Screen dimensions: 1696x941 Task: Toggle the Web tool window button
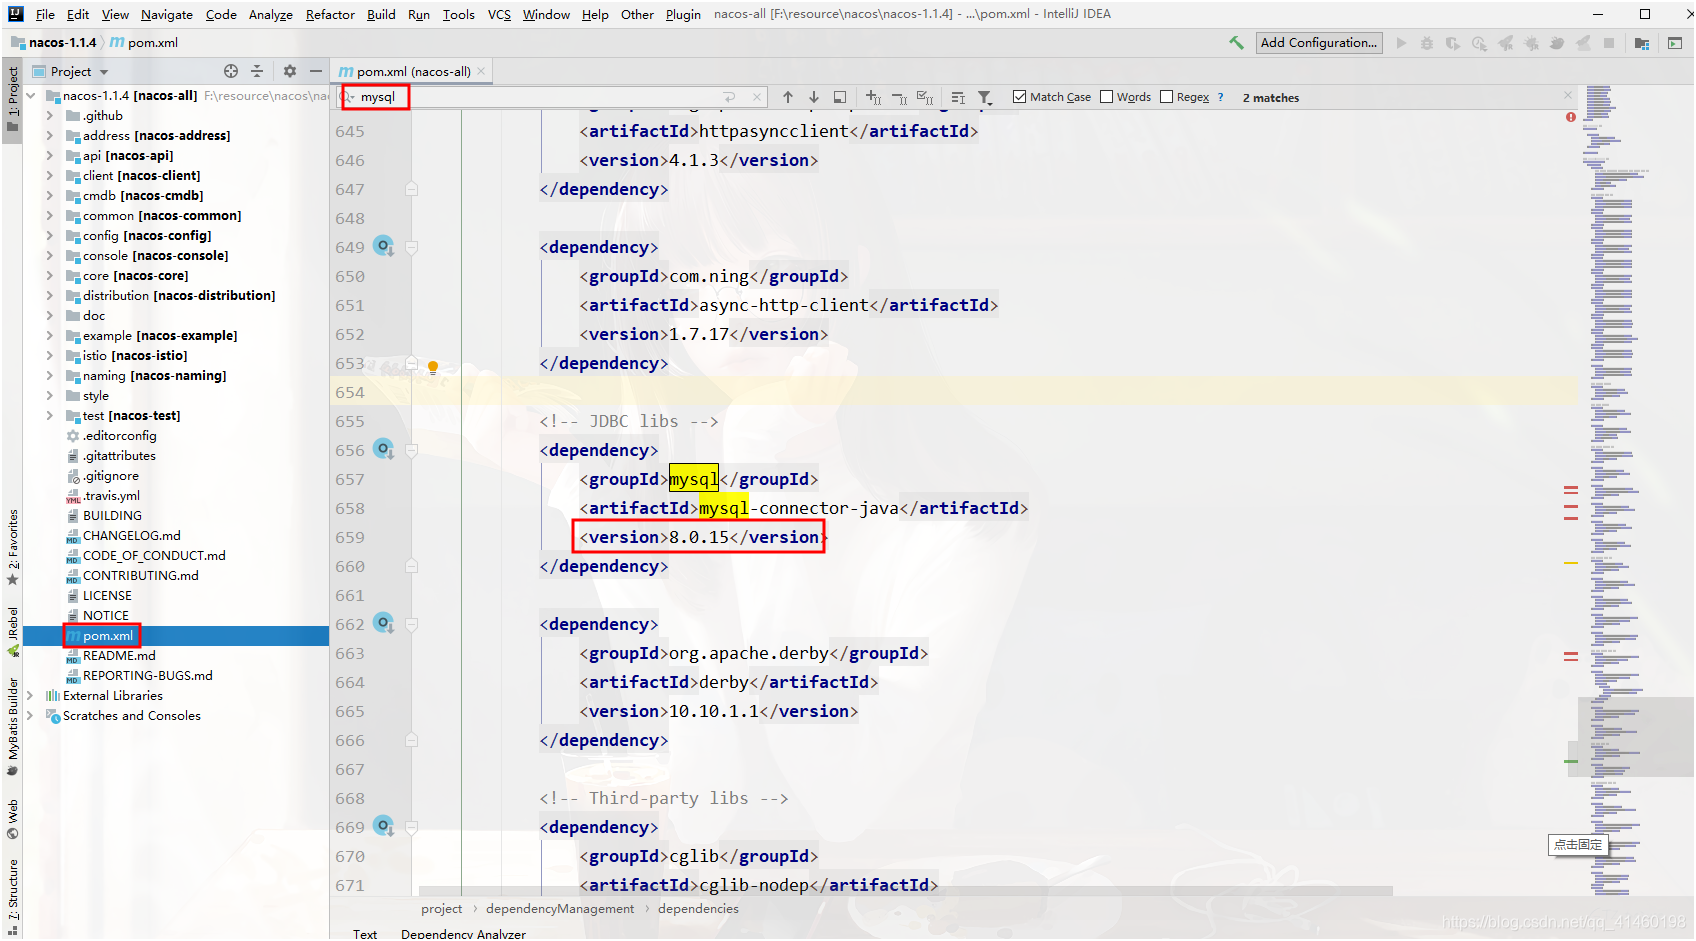(12, 819)
